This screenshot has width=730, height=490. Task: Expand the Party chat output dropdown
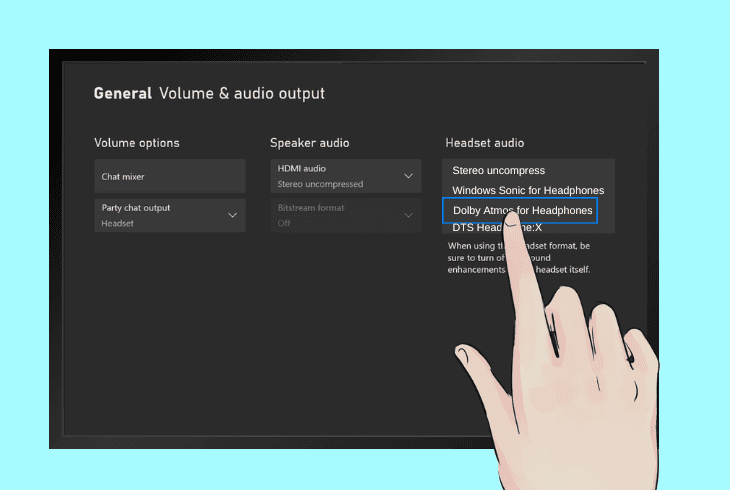(x=170, y=215)
